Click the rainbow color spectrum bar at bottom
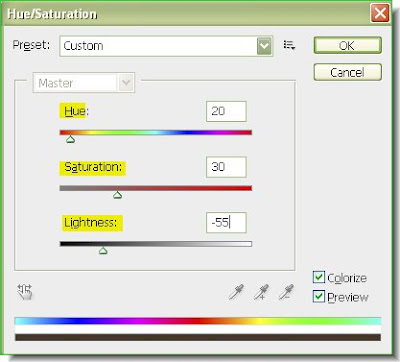This screenshot has height=362, width=400. pos(198,321)
